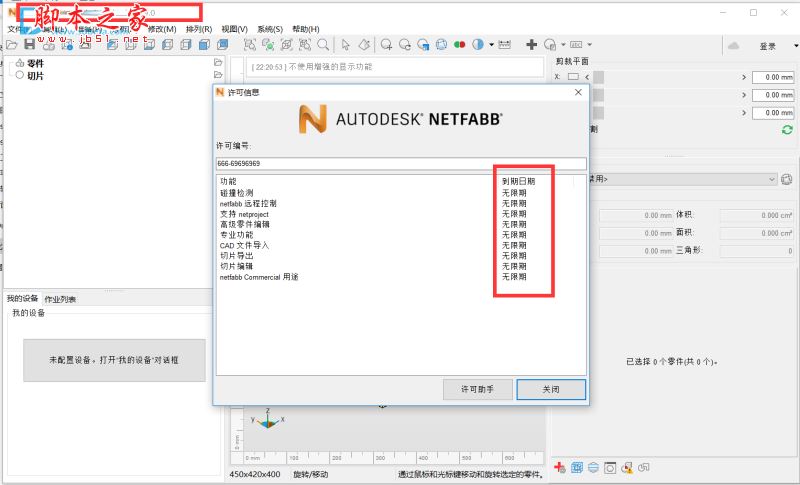This screenshot has width=800, height=485.
Task: Click the first 0.00 mm clipping value field
Action: (x=773, y=77)
